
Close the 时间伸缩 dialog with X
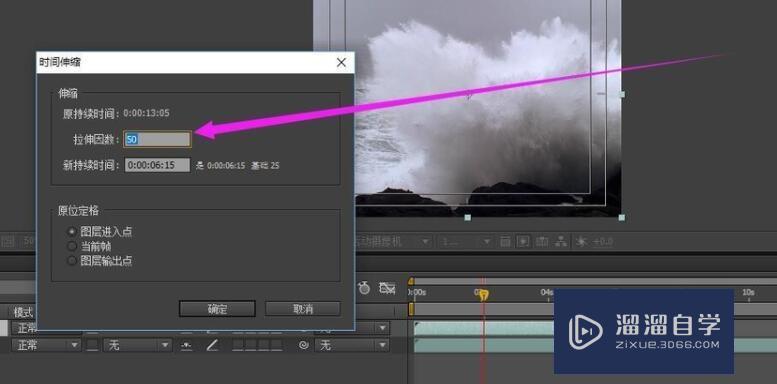[341, 62]
